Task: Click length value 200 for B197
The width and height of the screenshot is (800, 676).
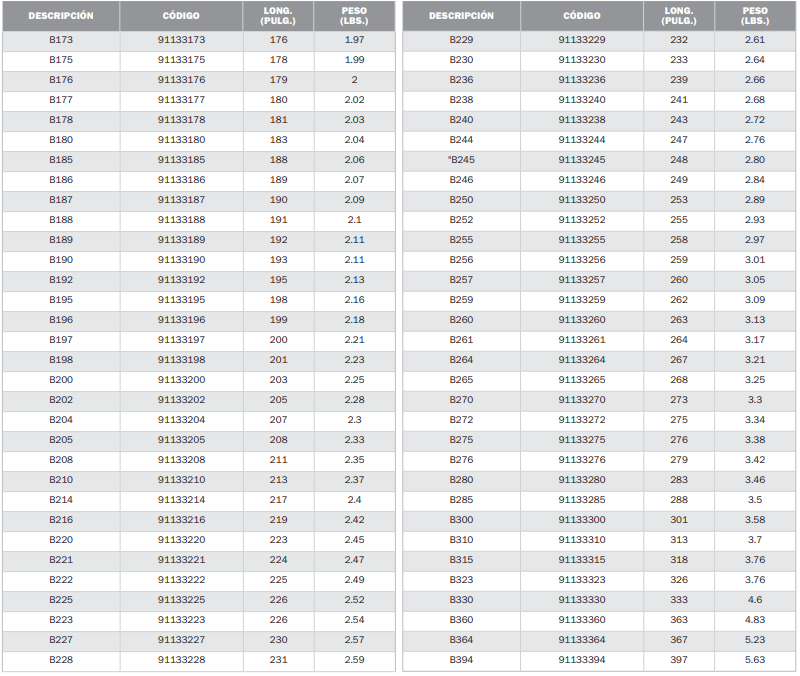Action: [x=279, y=340]
